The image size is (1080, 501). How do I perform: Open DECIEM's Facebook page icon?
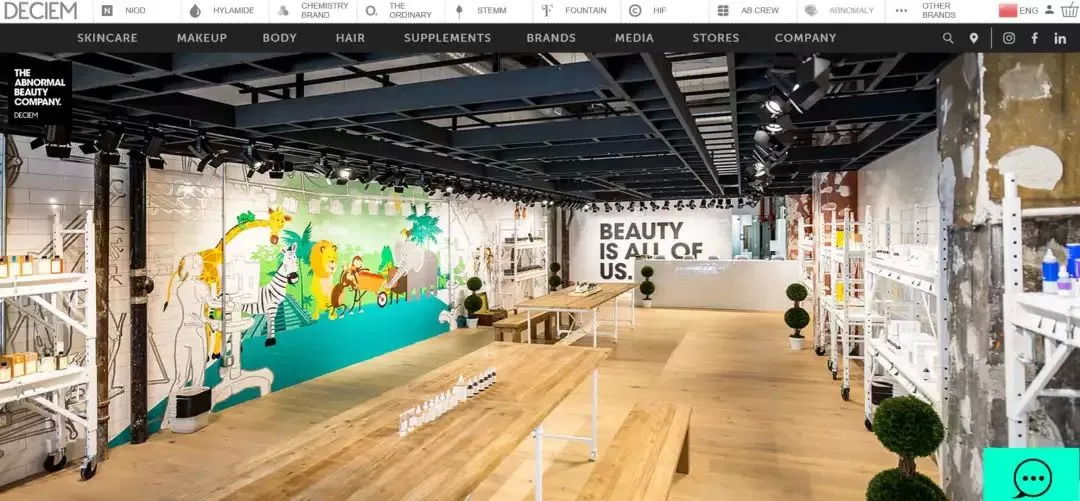click(1035, 39)
